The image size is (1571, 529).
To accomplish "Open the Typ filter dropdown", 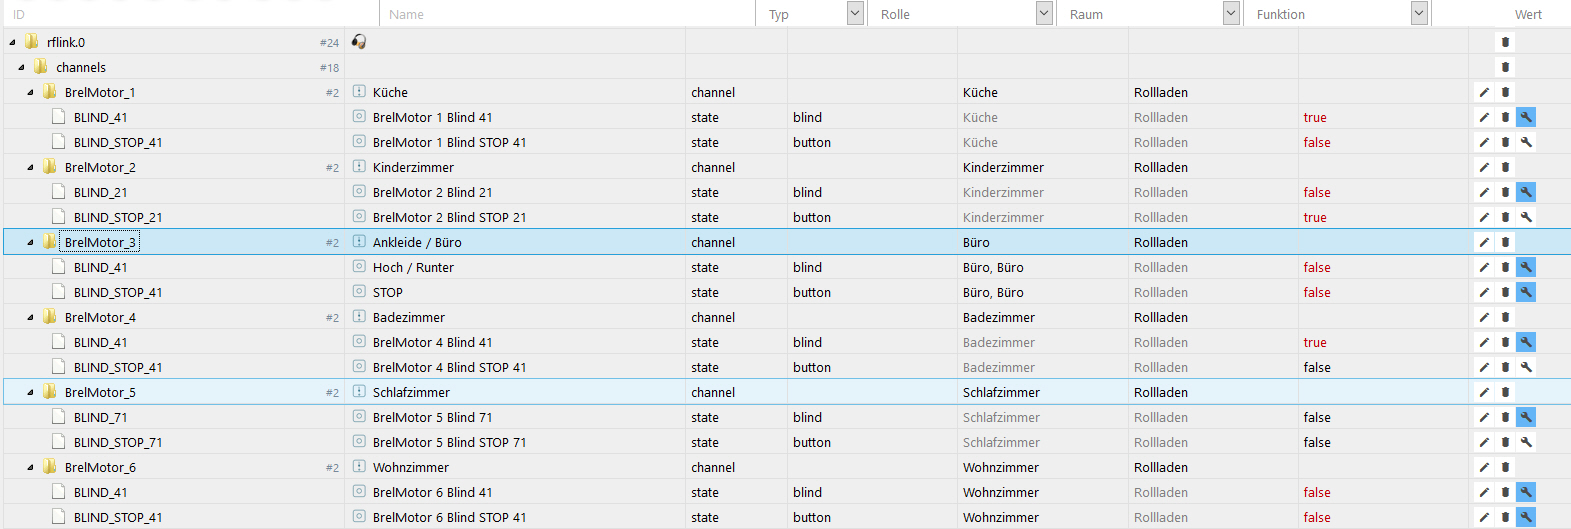I will 855,13.
